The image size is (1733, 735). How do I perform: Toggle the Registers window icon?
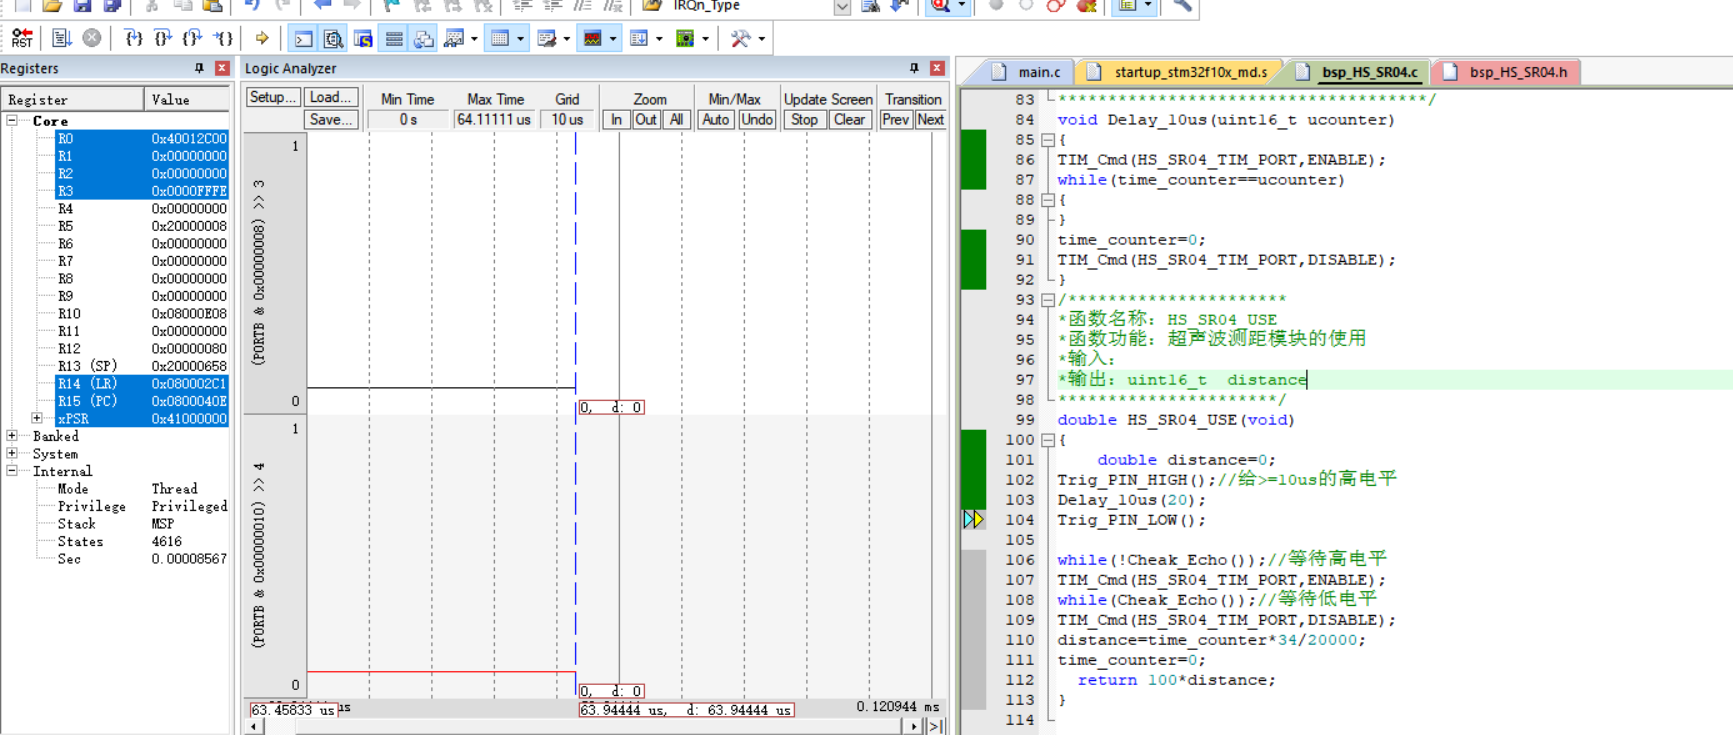(x=394, y=38)
